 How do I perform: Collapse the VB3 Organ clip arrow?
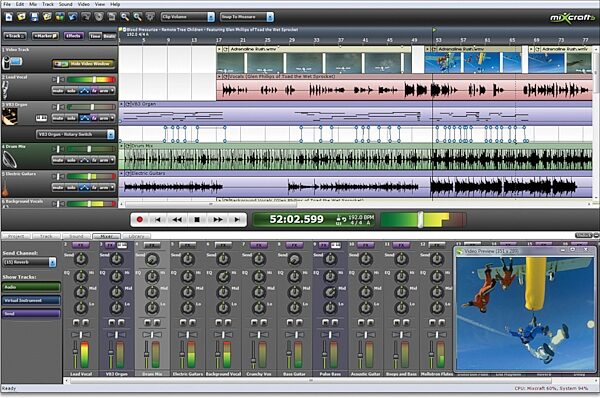(122, 104)
